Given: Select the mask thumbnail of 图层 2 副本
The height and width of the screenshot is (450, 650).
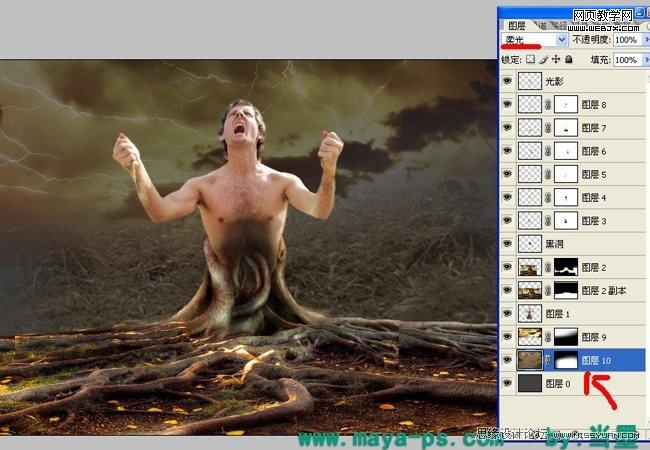Looking at the screenshot, I should 566,290.
